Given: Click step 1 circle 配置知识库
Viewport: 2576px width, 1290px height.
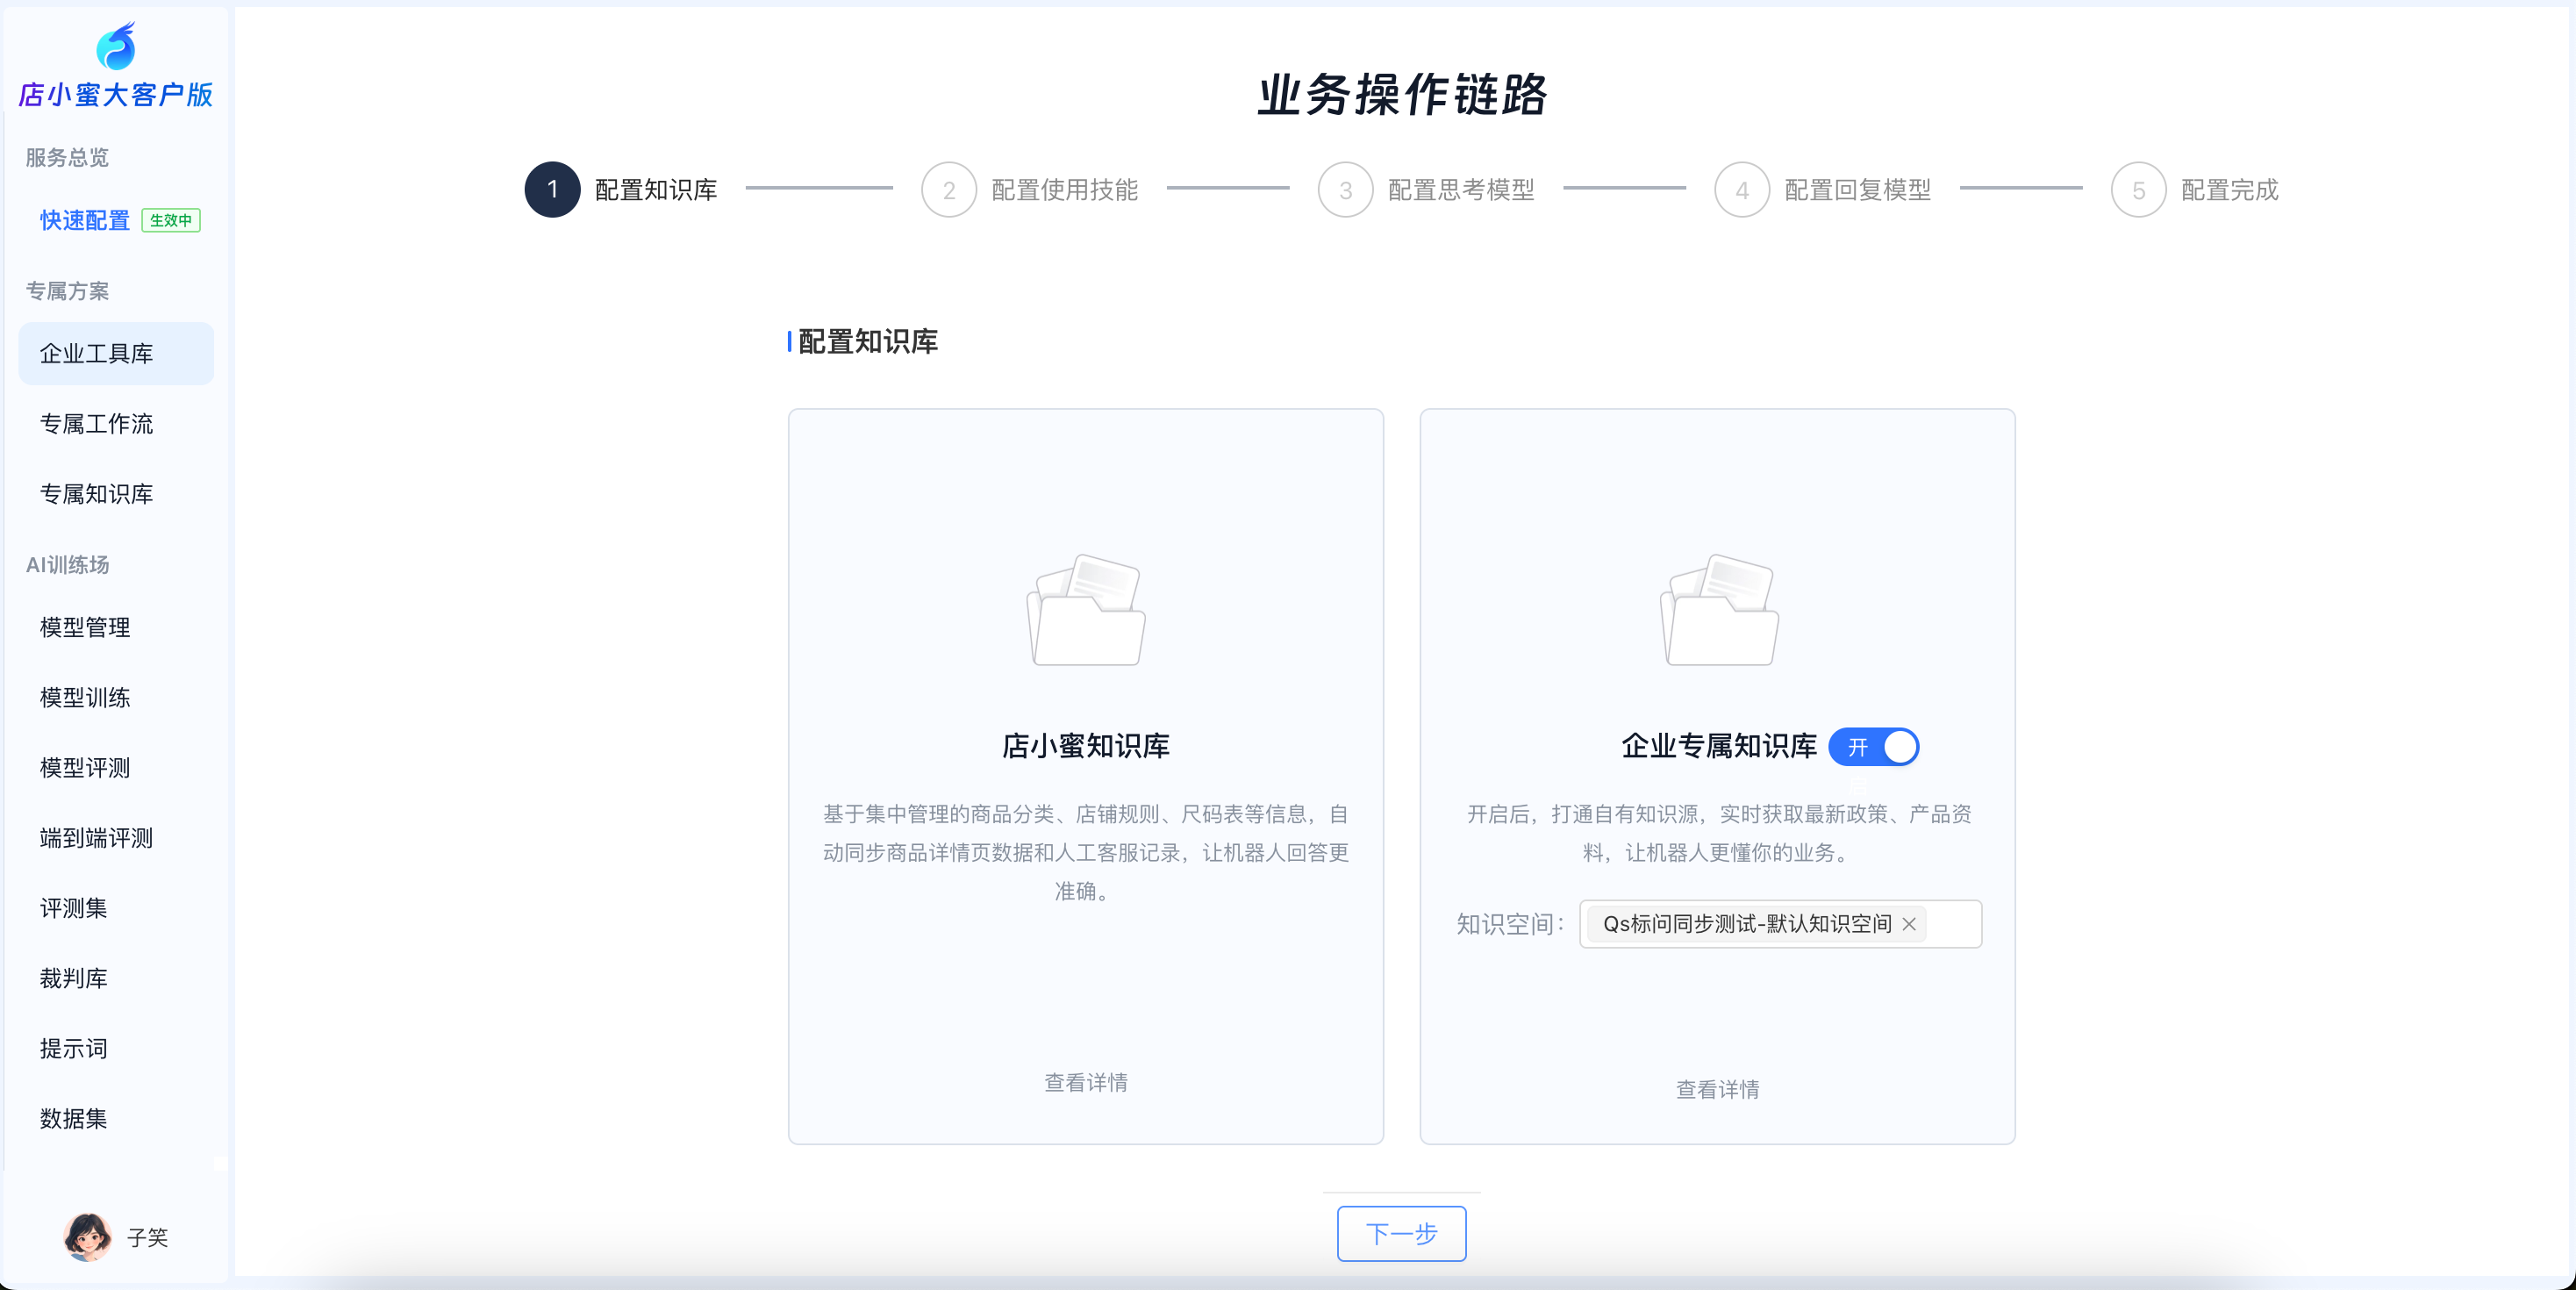Looking at the screenshot, I should pos(552,189).
